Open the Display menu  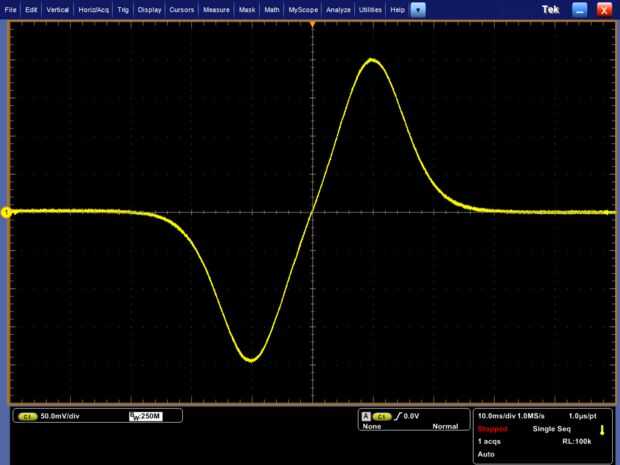(x=149, y=9)
